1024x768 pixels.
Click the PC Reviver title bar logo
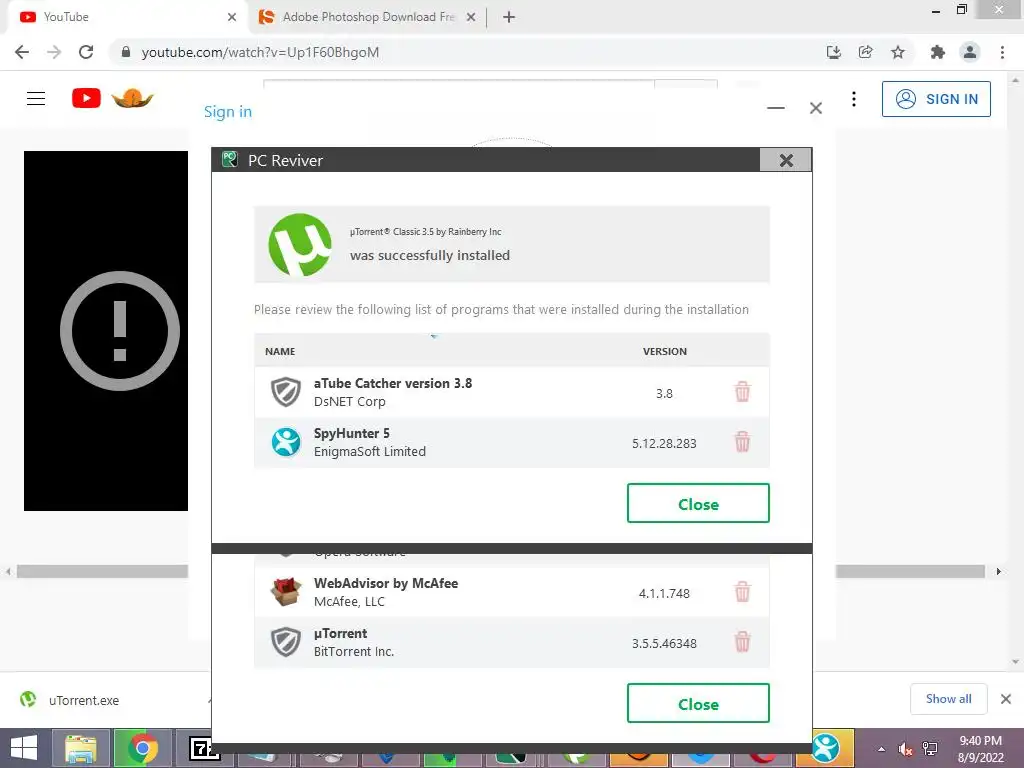coord(229,159)
